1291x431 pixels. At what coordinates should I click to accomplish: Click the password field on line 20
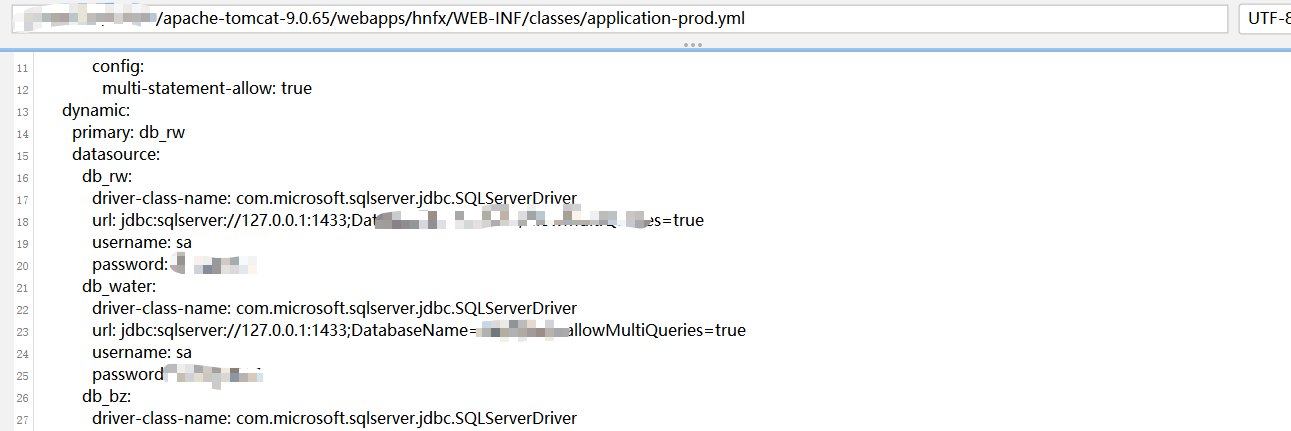[130, 264]
